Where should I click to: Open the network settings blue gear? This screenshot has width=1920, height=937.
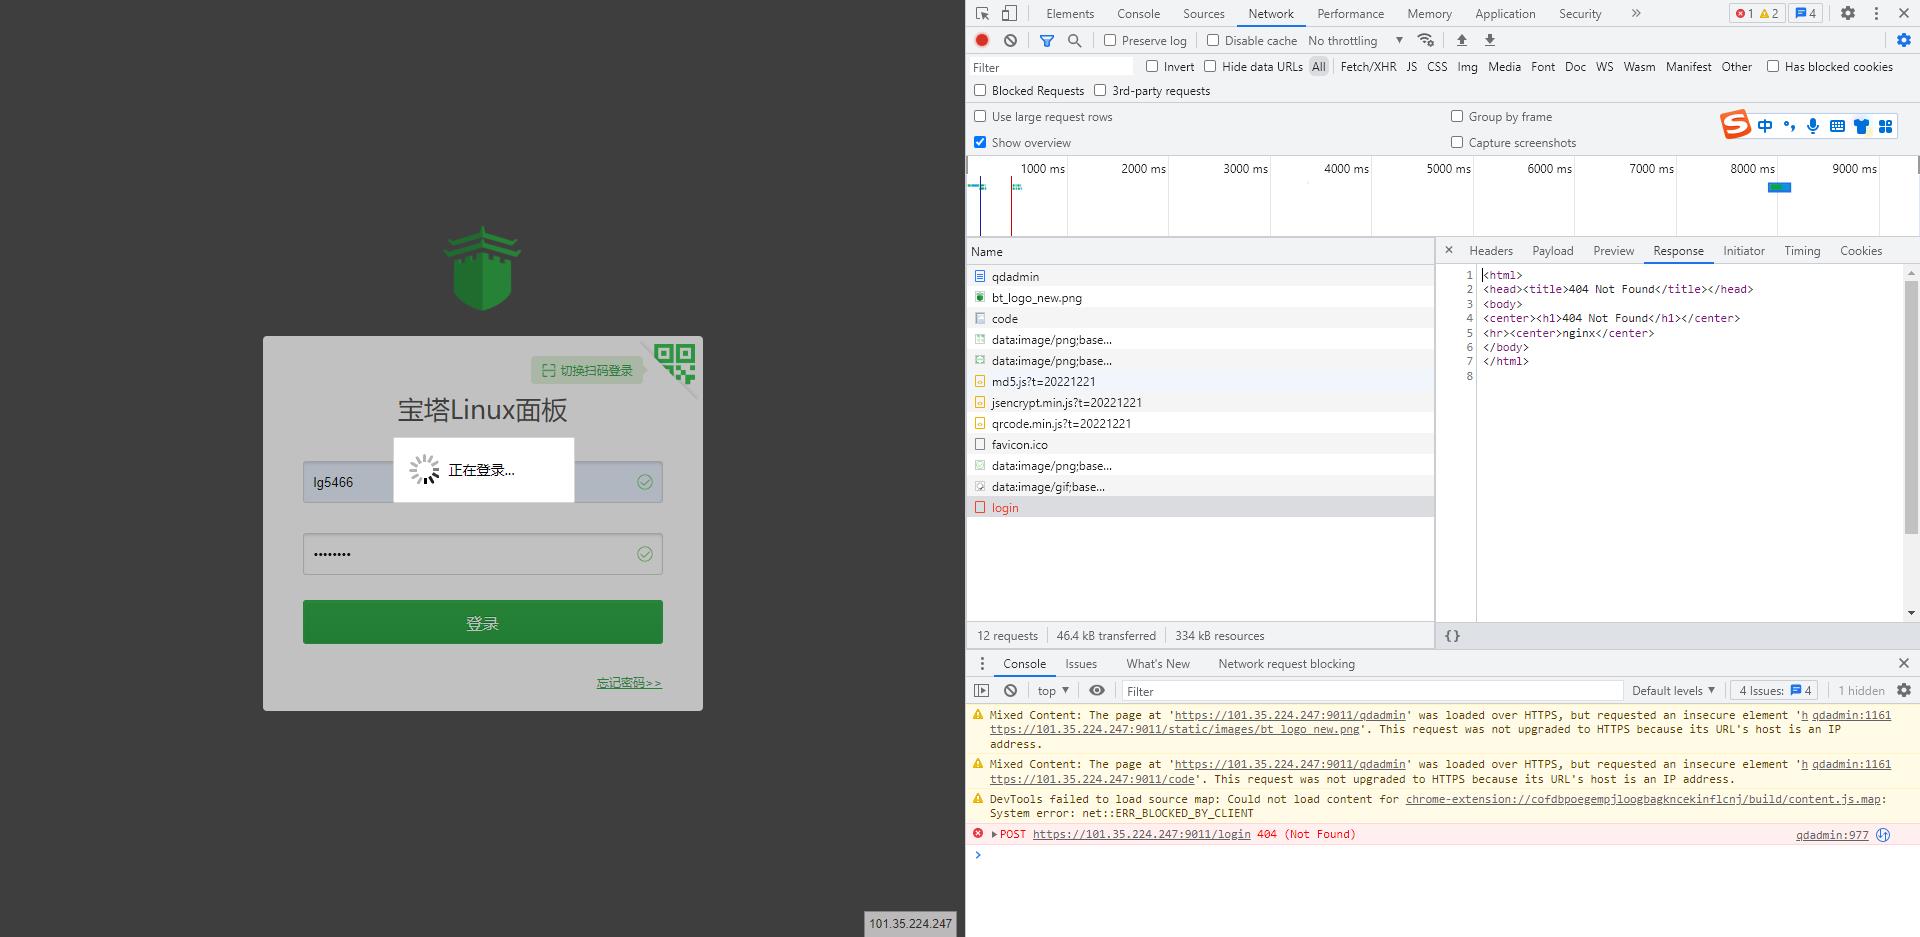pyautogui.click(x=1904, y=40)
